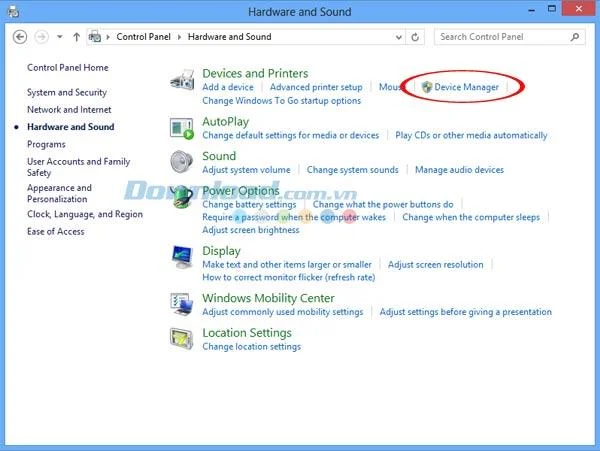Click Play CDs or other media automatically
This screenshot has height=451, width=600.
coord(471,135)
